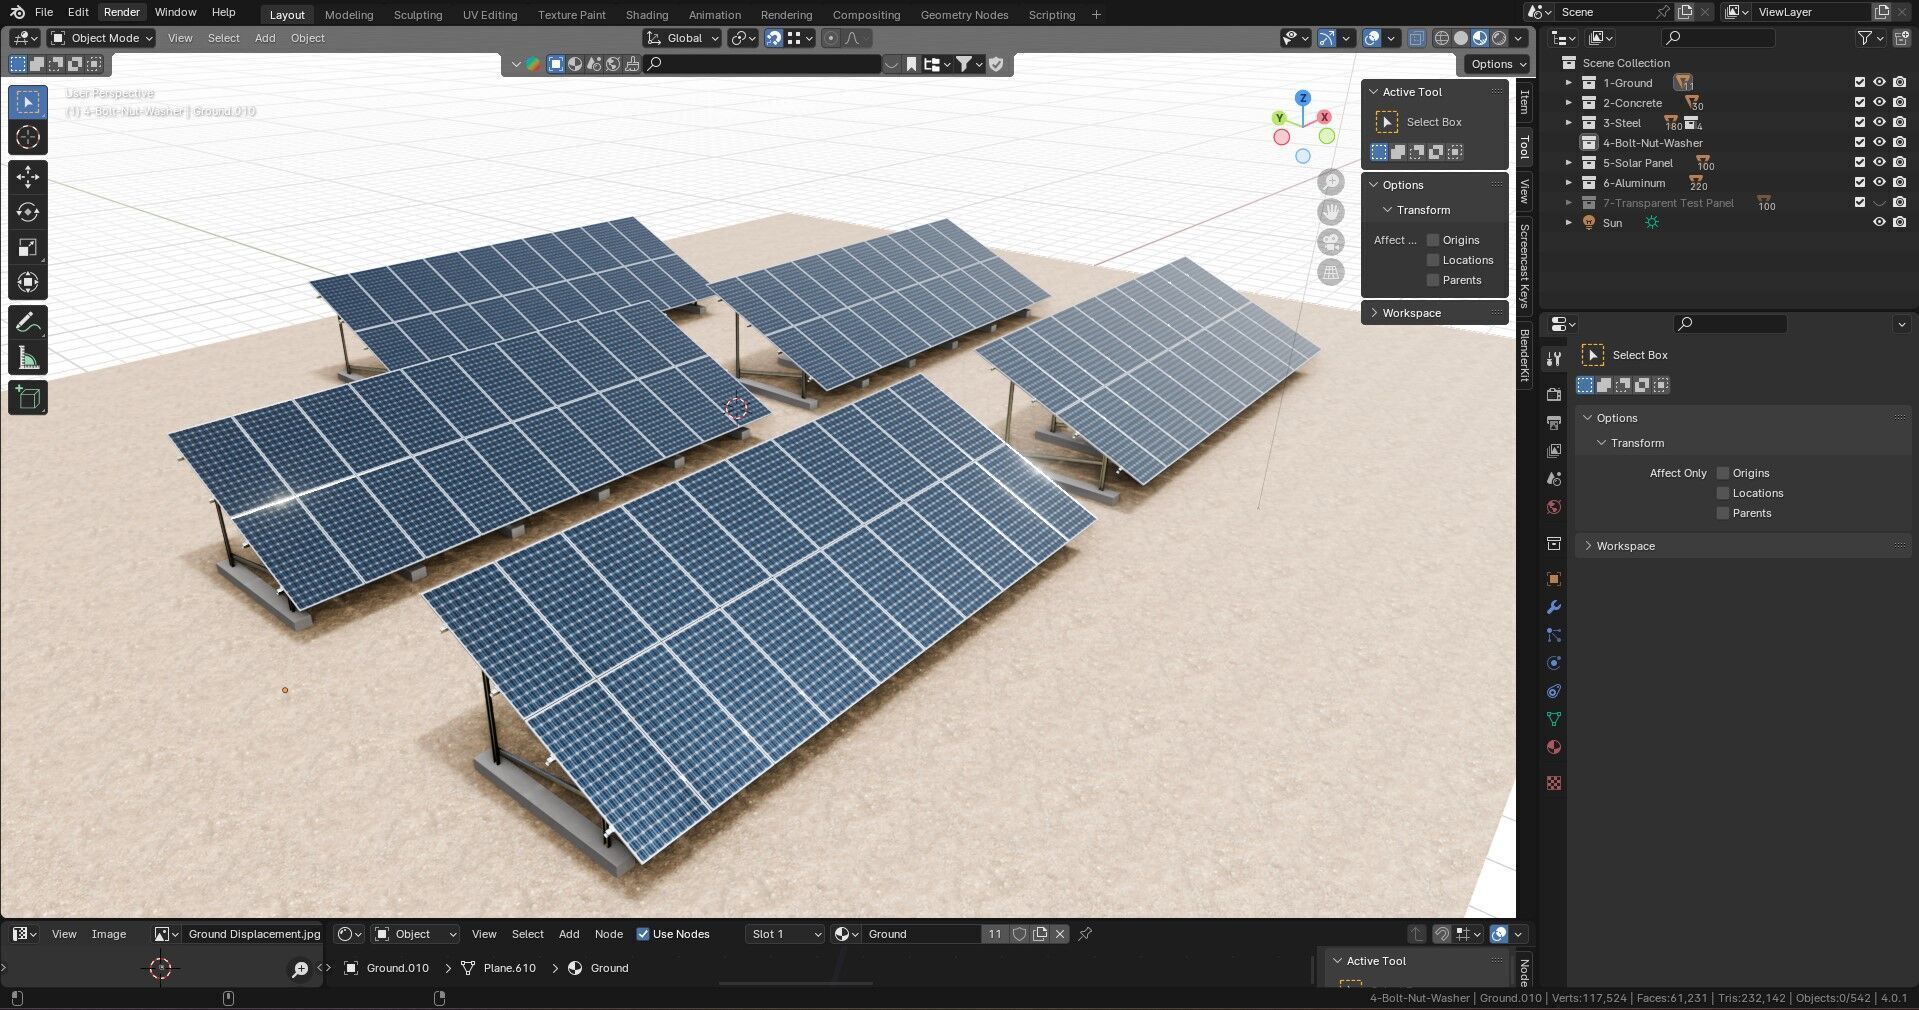The width and height of the screenshot is (1919, 1010).
Task: Open viewport Options dropdown
Action: (1497, 64)
